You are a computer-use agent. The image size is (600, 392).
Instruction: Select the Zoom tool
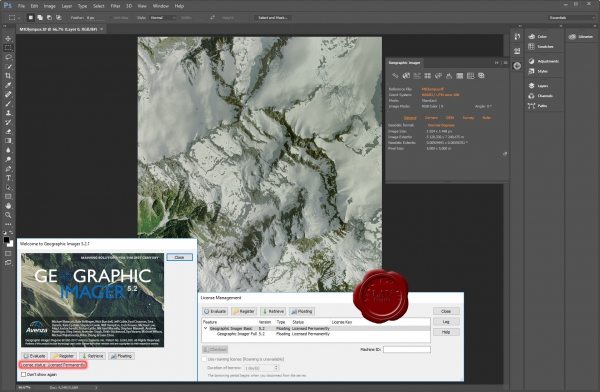(x=8, y=215)
